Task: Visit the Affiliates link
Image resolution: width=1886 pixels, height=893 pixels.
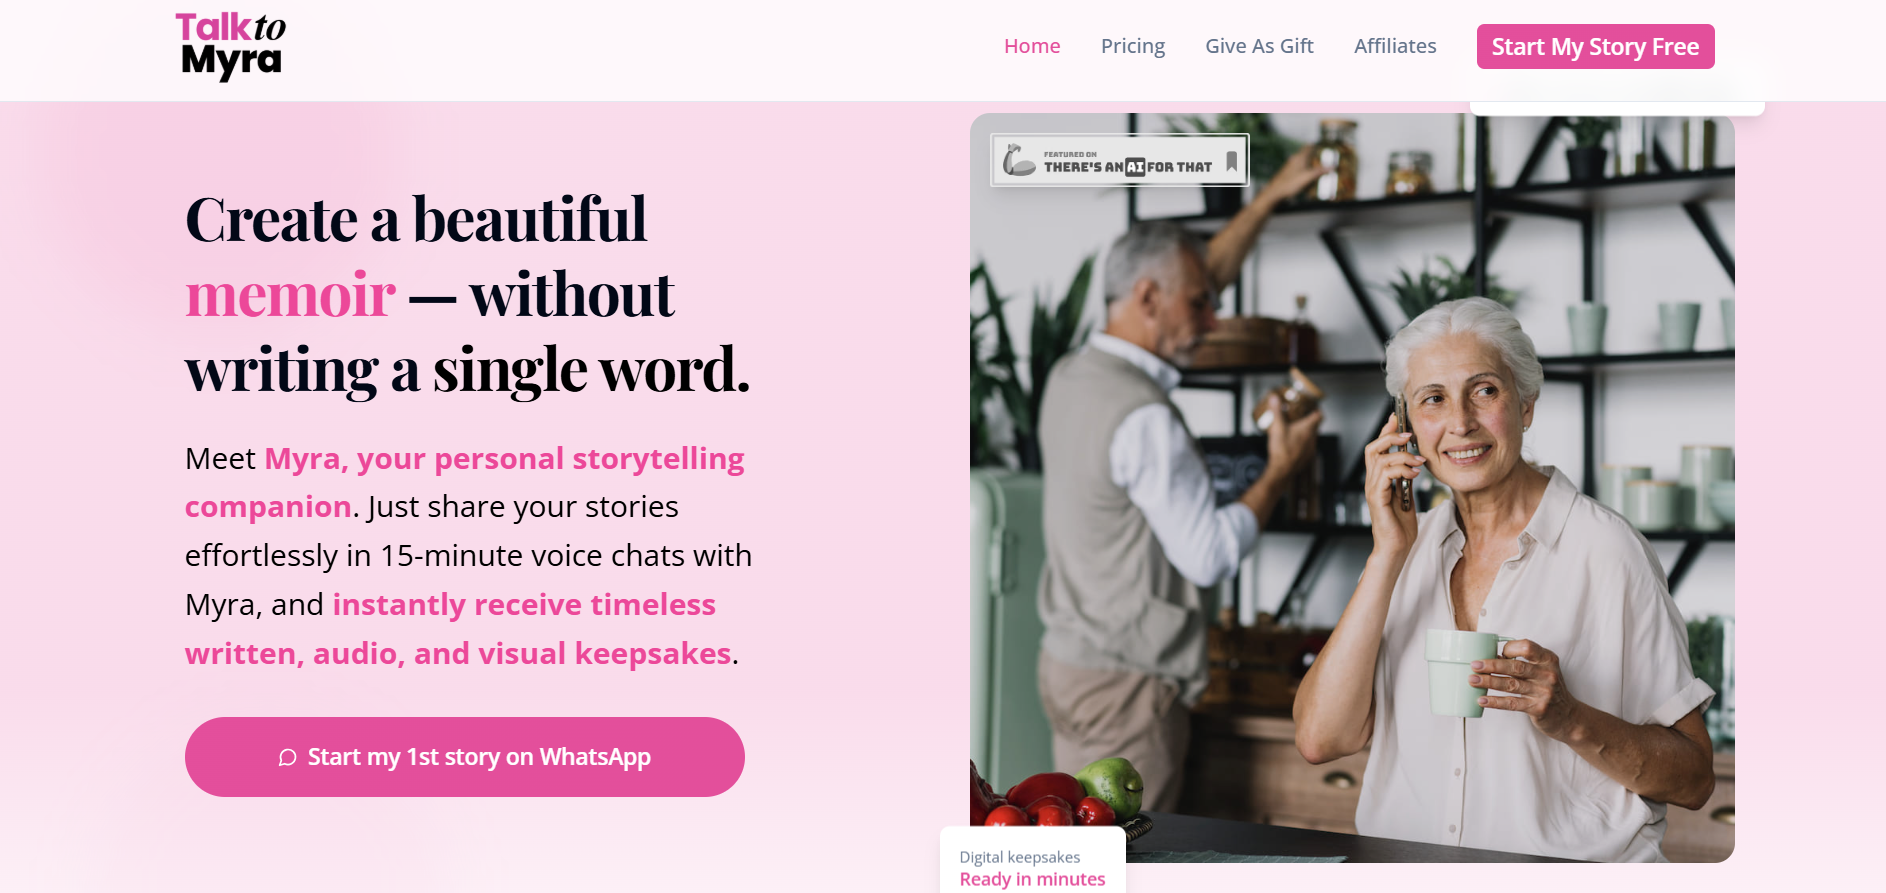Action: 1395,46
